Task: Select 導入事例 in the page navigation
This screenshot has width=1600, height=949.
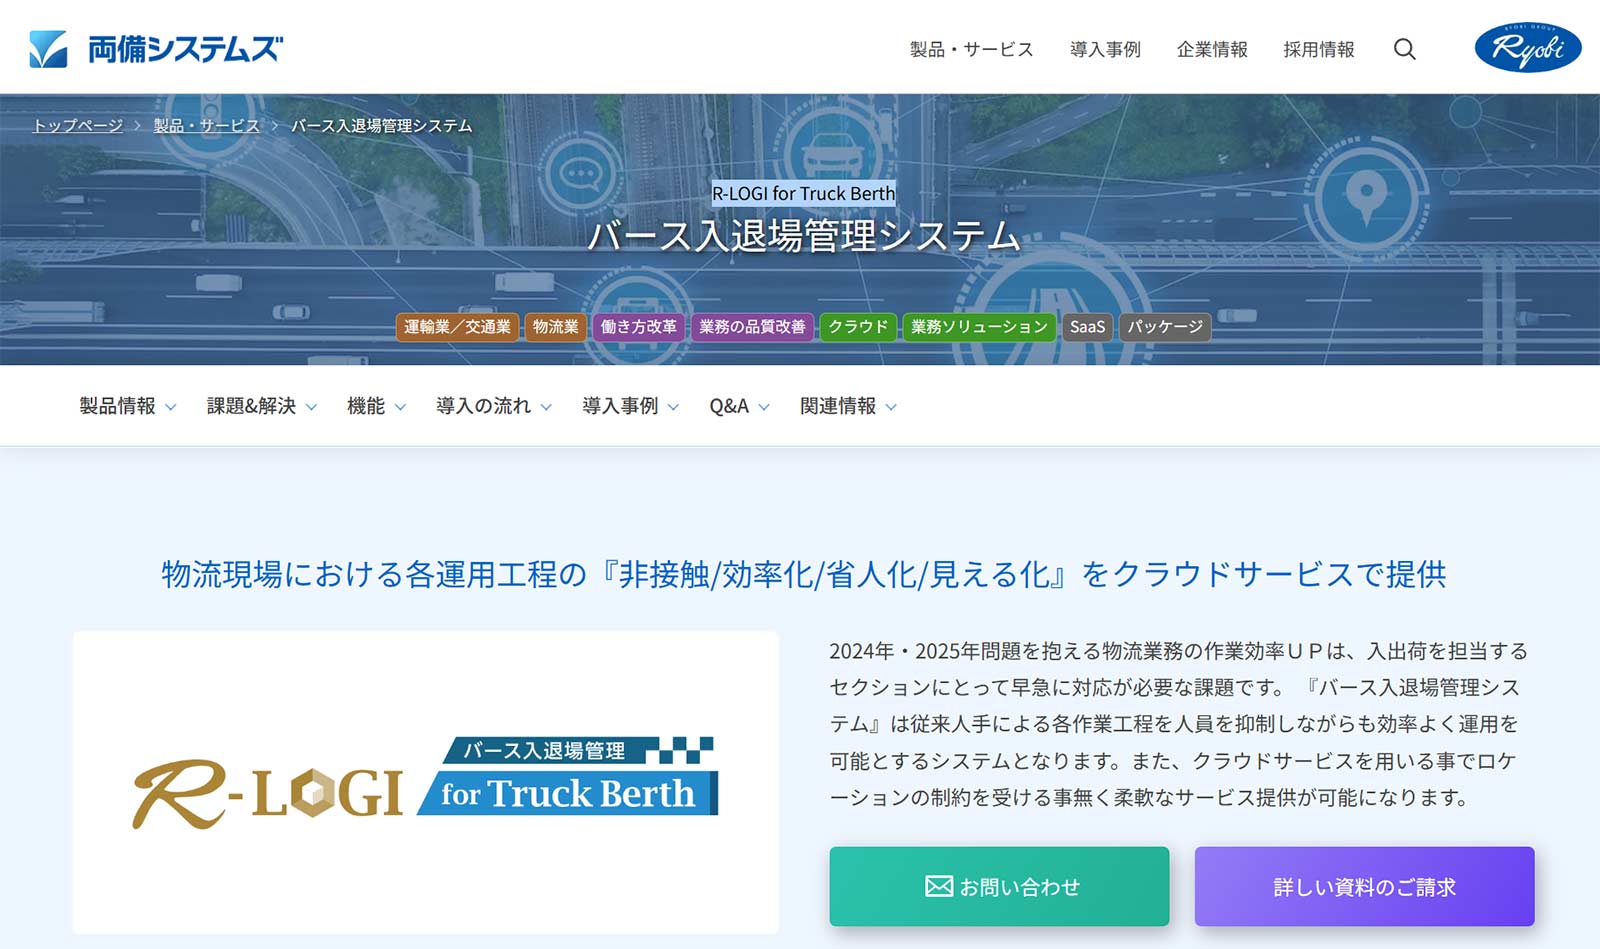Action: 620,405
